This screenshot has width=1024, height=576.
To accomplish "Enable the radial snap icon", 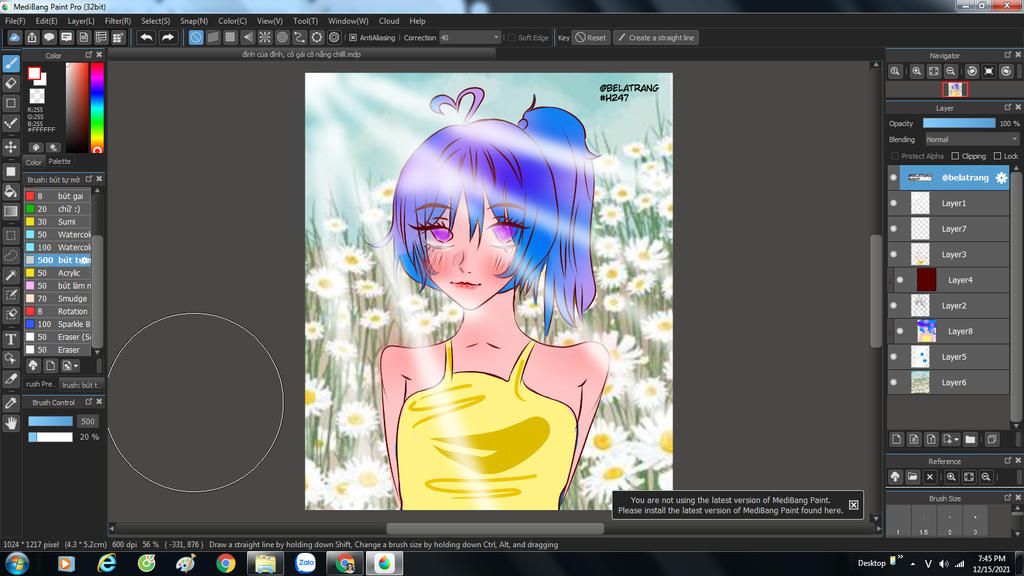I will pos(264,38).
